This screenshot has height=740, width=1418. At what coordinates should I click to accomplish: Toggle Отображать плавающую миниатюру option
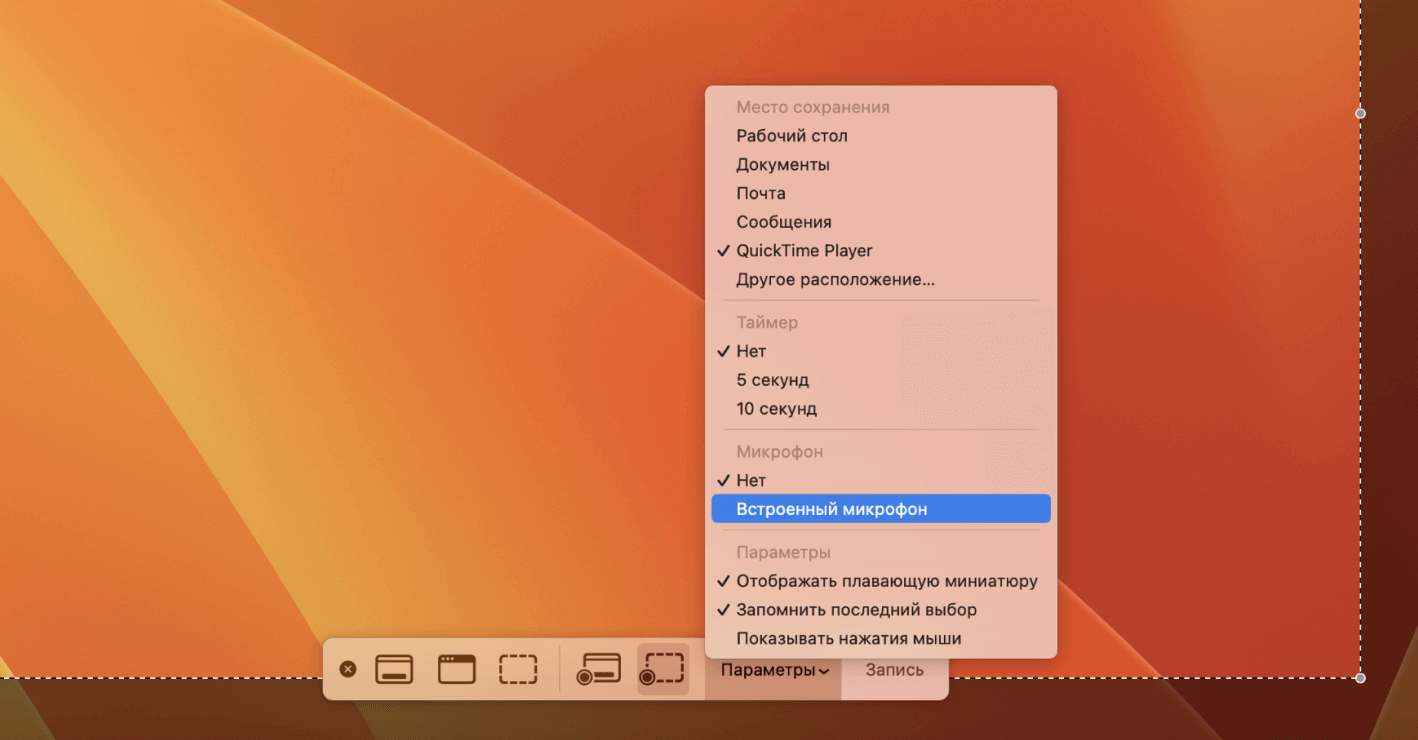[886, 581]
